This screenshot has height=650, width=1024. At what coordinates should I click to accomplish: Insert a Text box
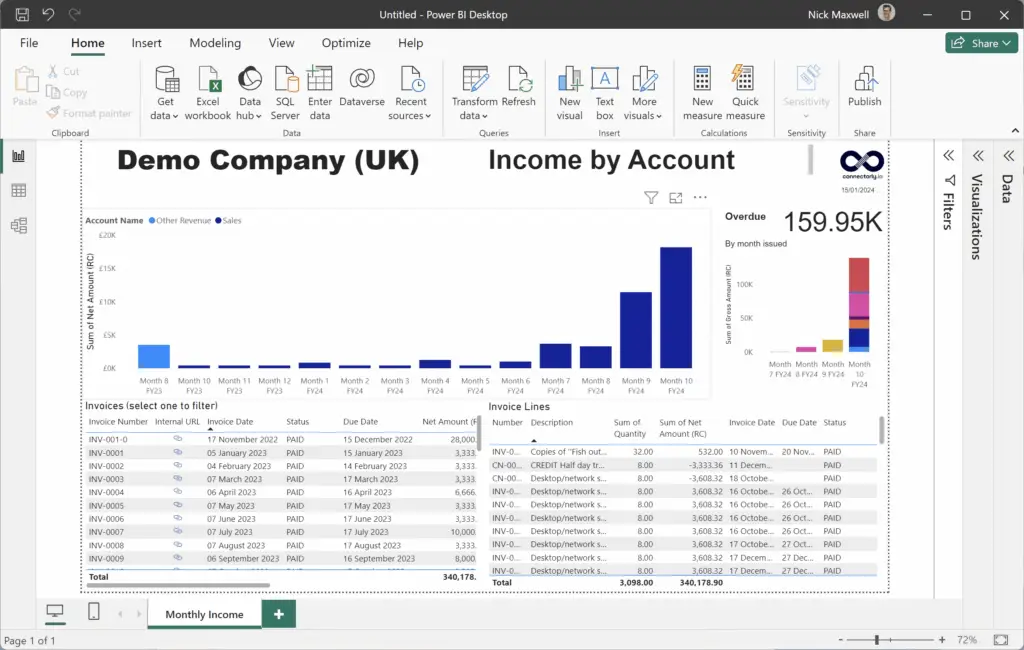605,80
